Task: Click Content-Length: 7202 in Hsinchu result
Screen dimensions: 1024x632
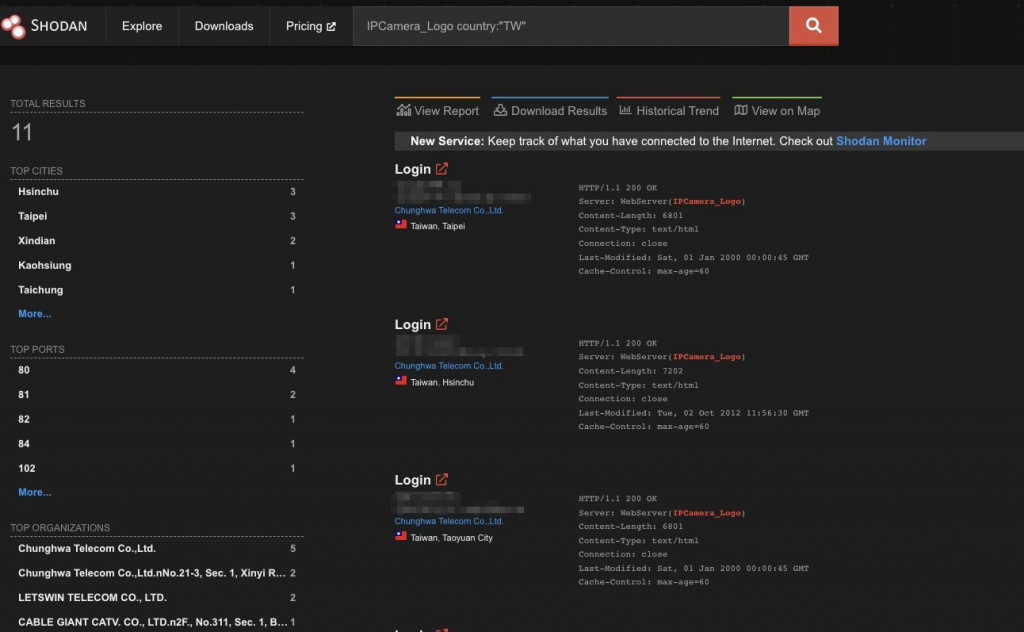Action: click(x=630, y=371)
